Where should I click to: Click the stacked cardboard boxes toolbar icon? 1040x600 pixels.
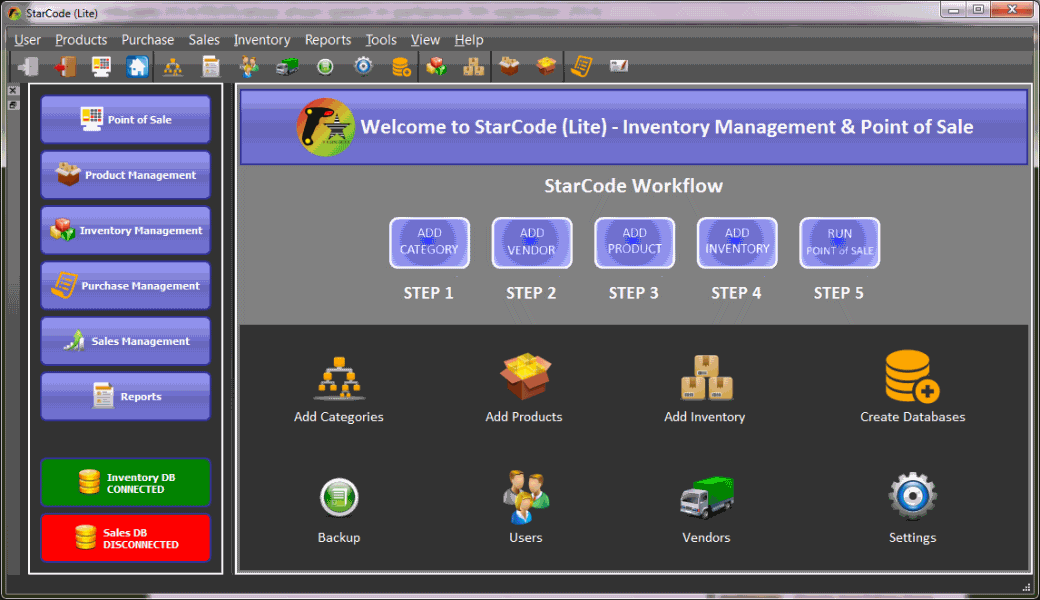point(474,66)
